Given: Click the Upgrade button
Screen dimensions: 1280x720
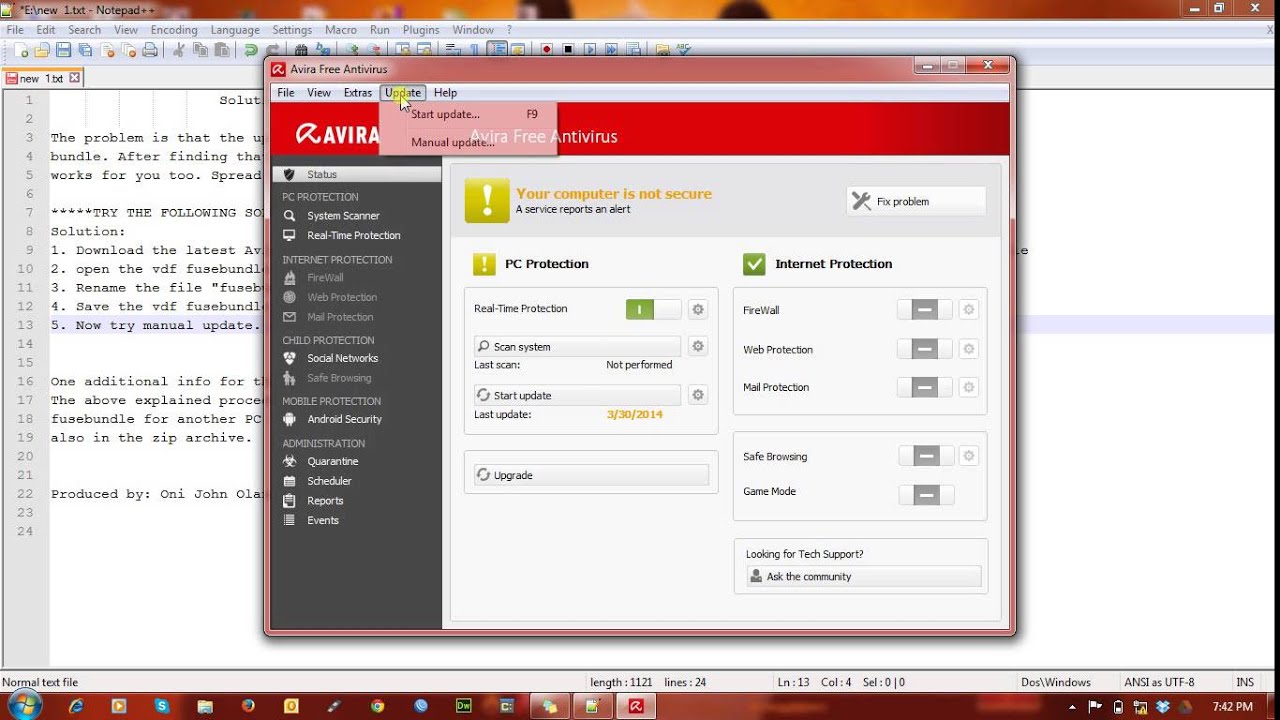Looking at the screenshot, I should [591, 475].
